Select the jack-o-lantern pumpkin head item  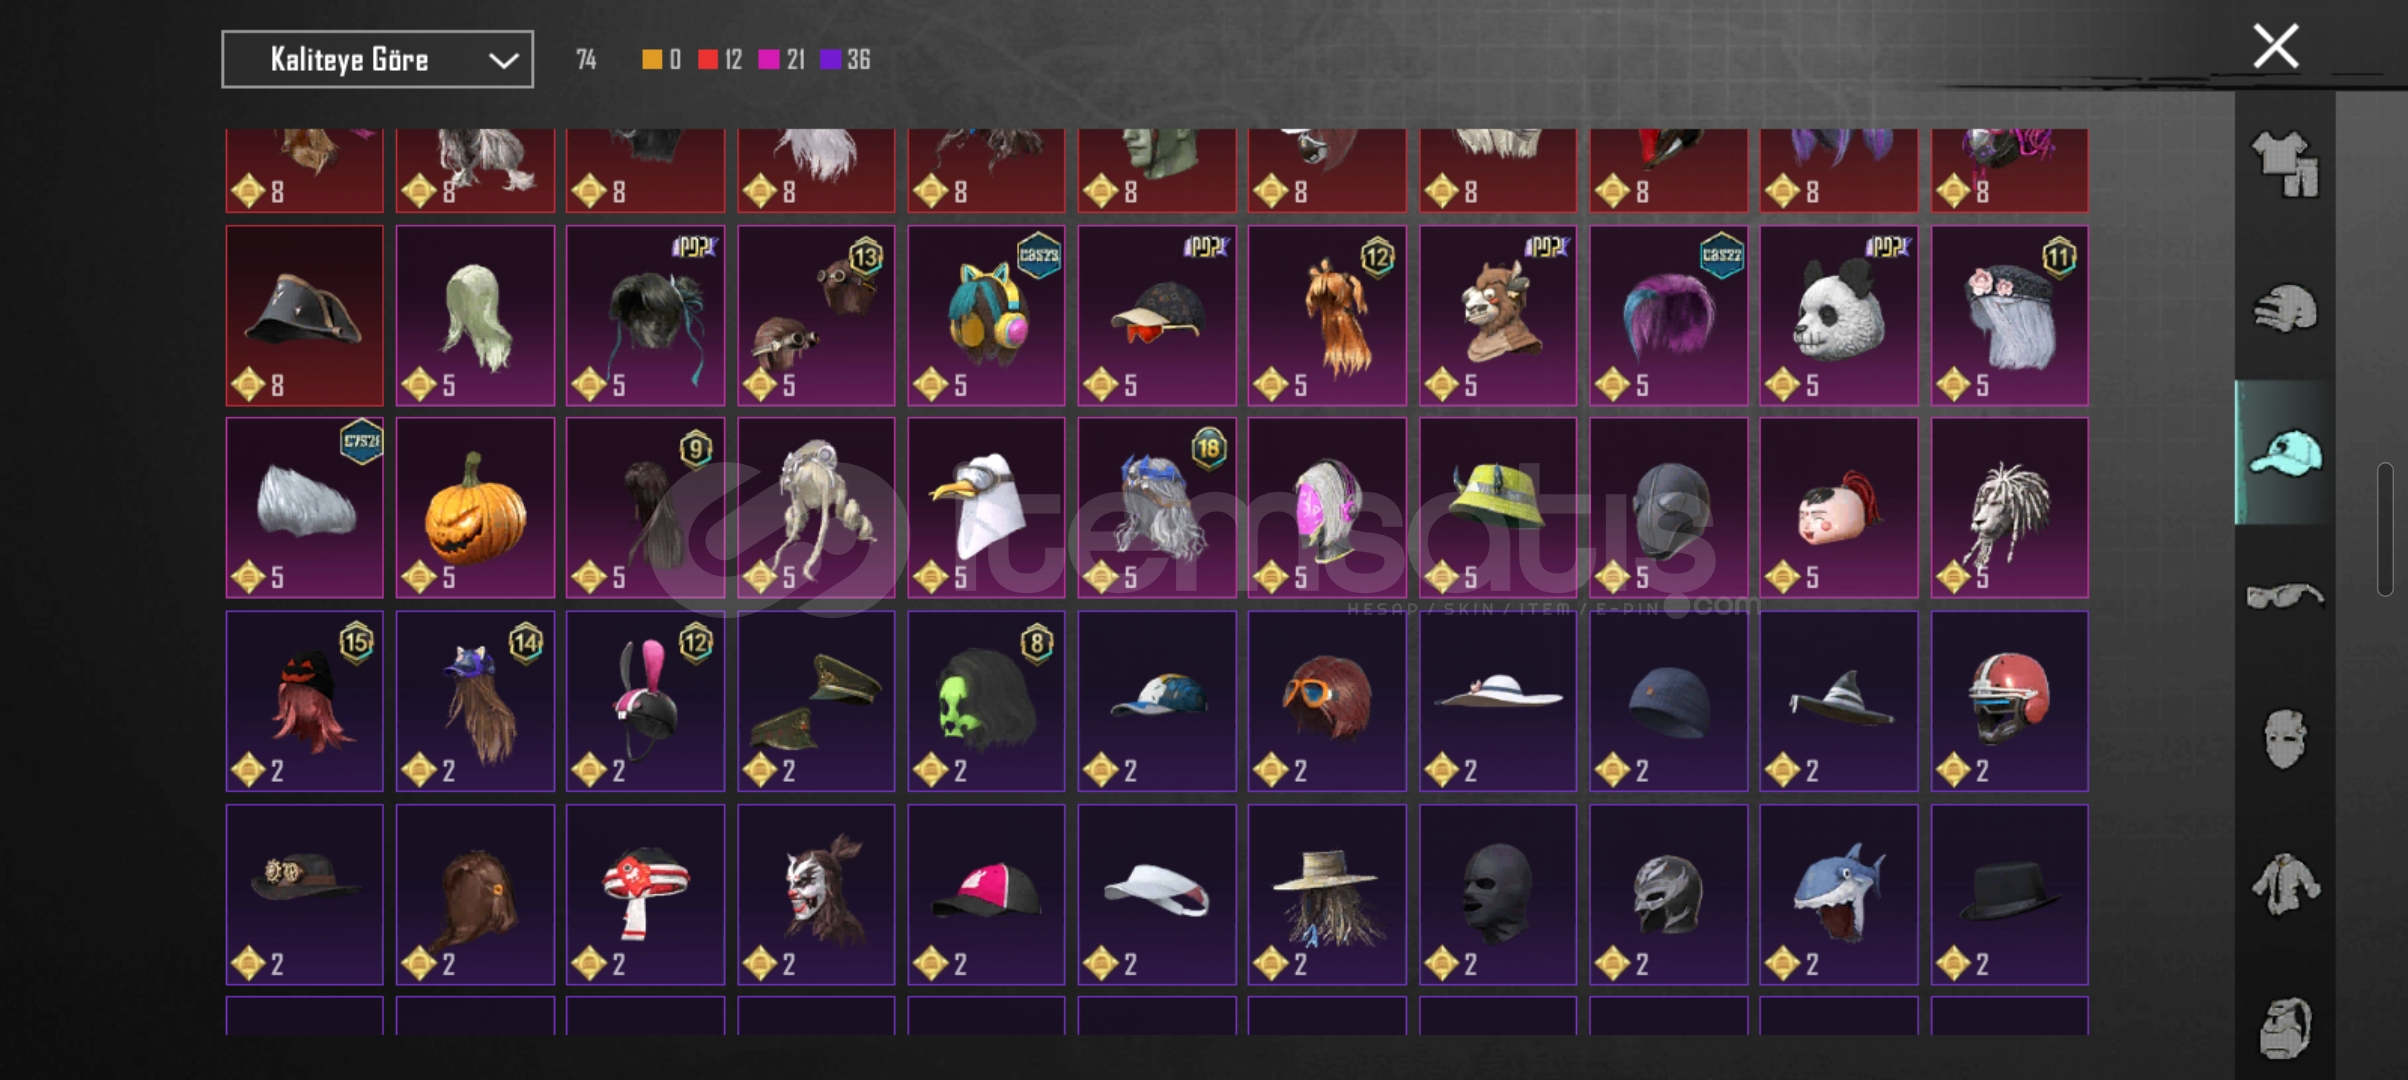pos(475,507)
